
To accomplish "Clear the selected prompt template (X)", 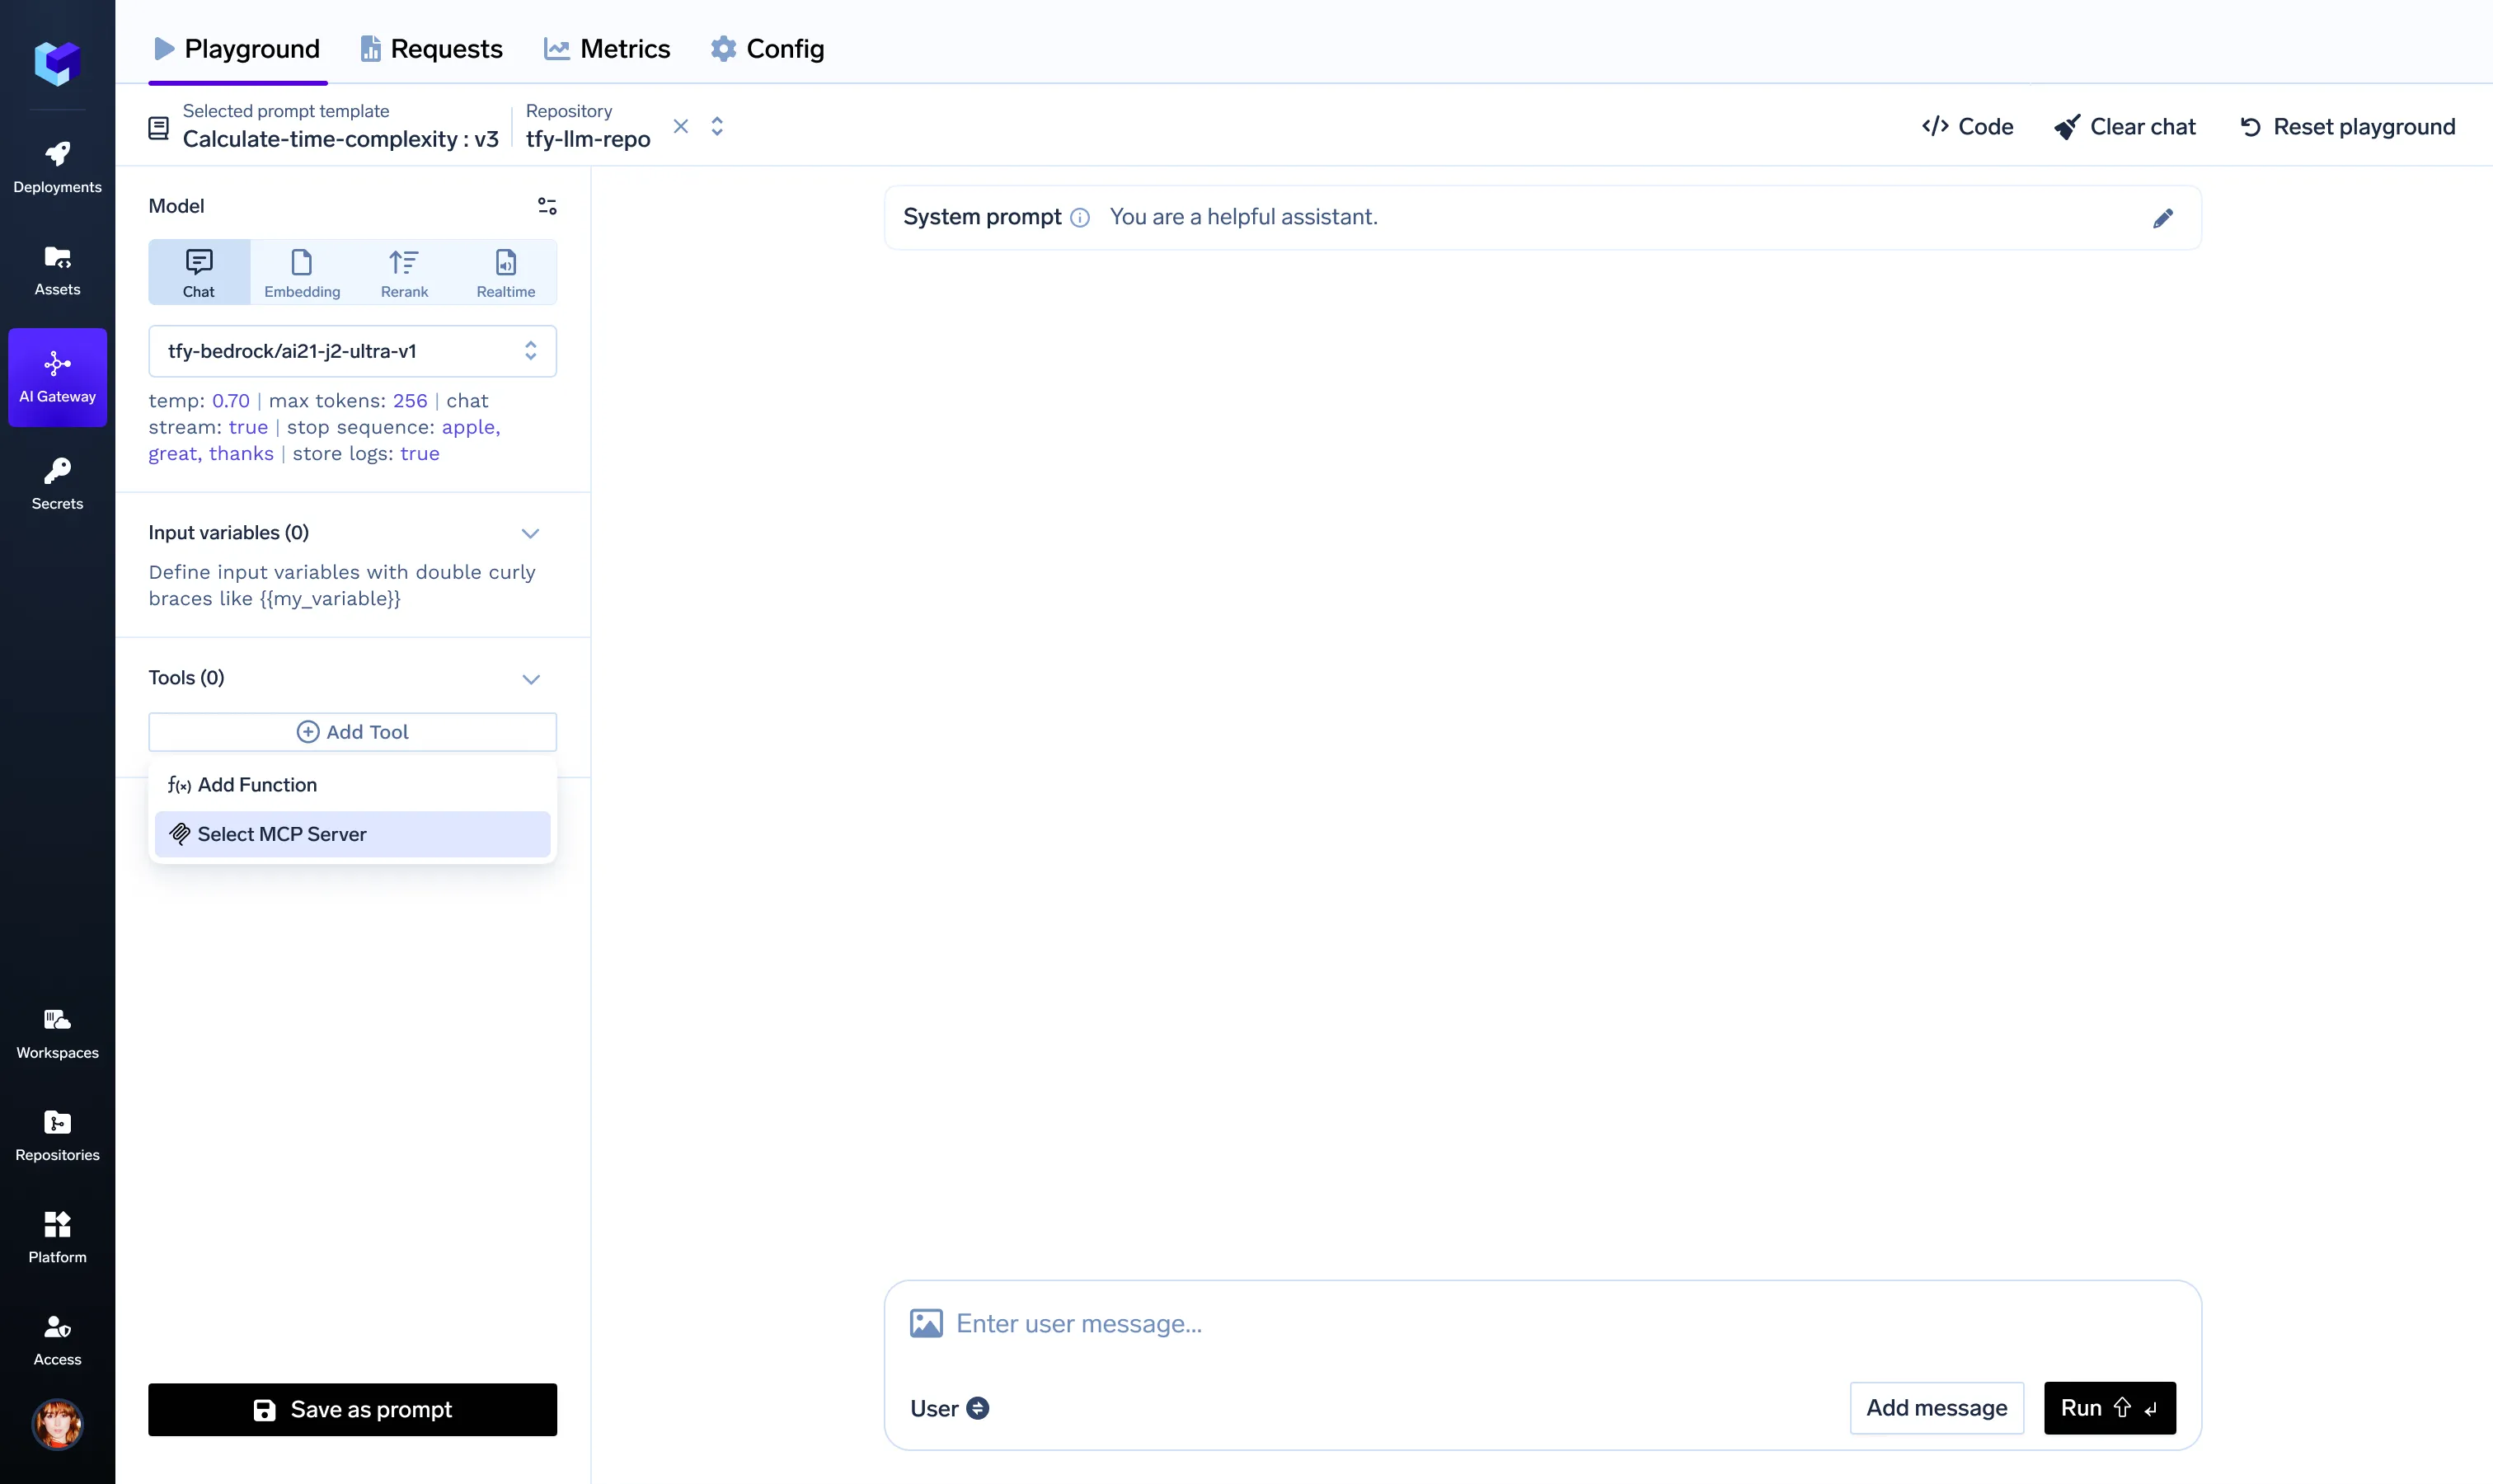I will pyautogui.click(x=681, y=126).
